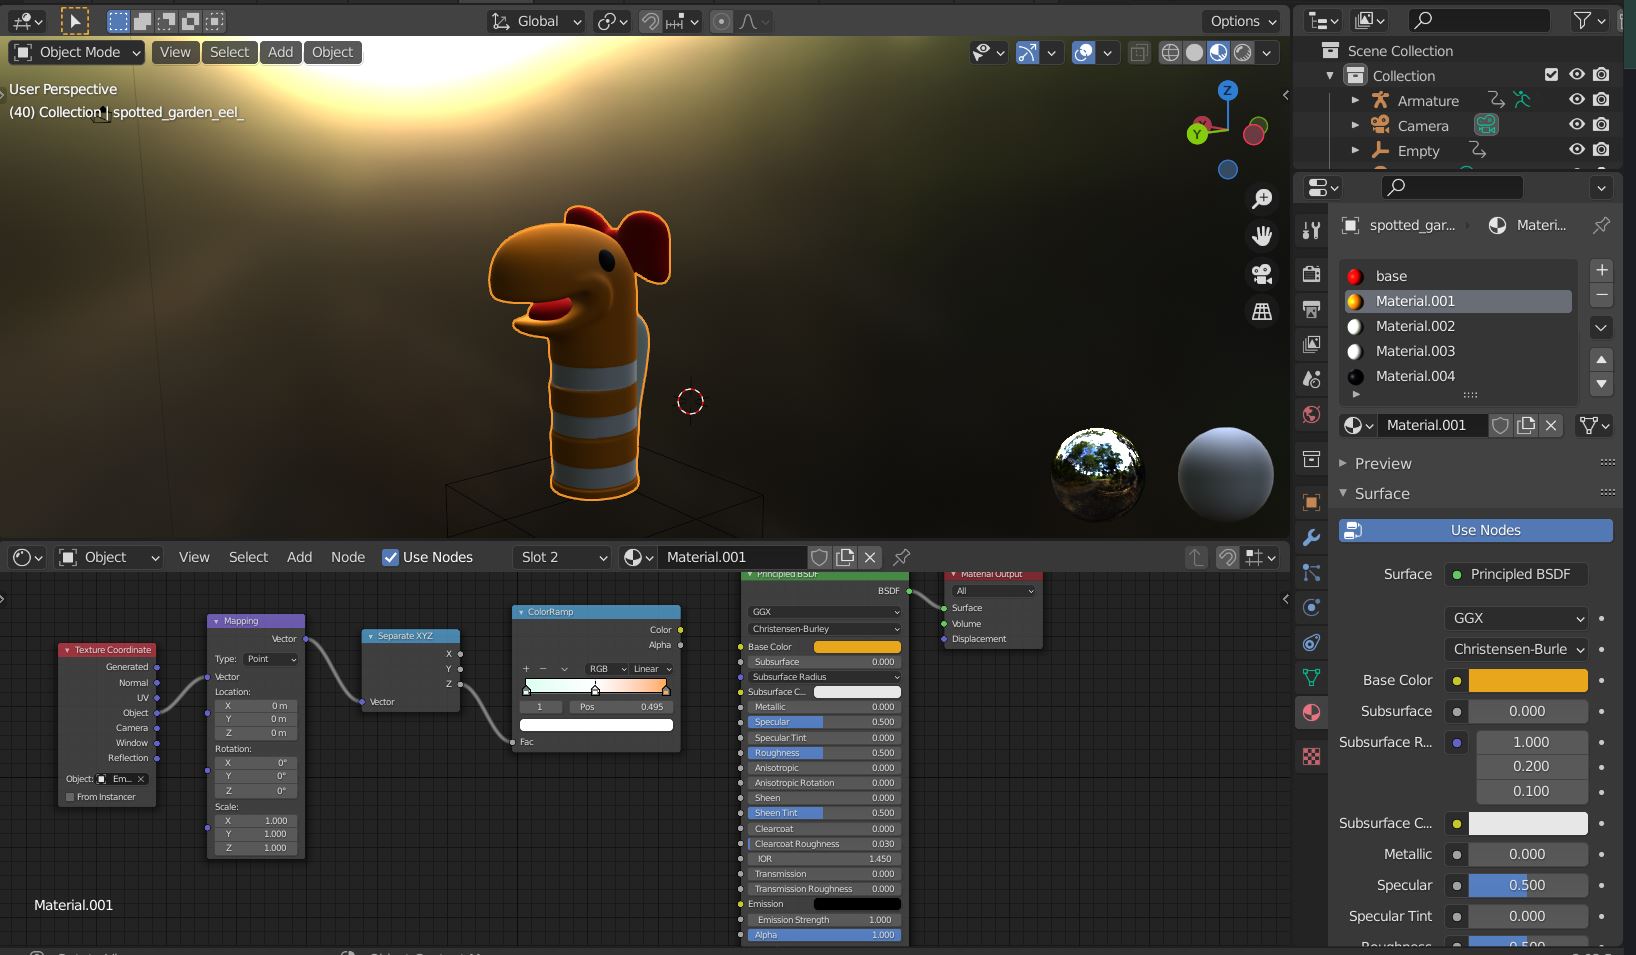This screenshot has width=1636, height=955.
Task: Open the viewport Add menu
Action: [281, 52]
